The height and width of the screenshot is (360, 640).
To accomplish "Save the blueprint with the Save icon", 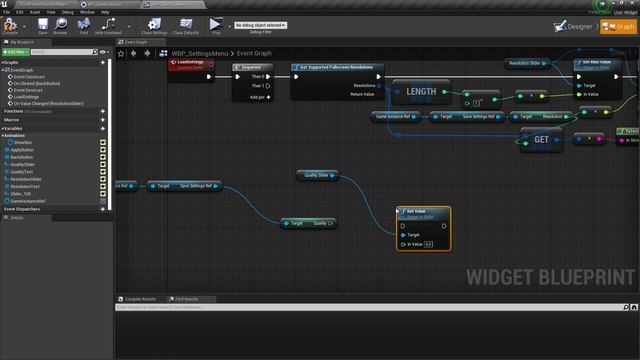I will pos(42,26).
